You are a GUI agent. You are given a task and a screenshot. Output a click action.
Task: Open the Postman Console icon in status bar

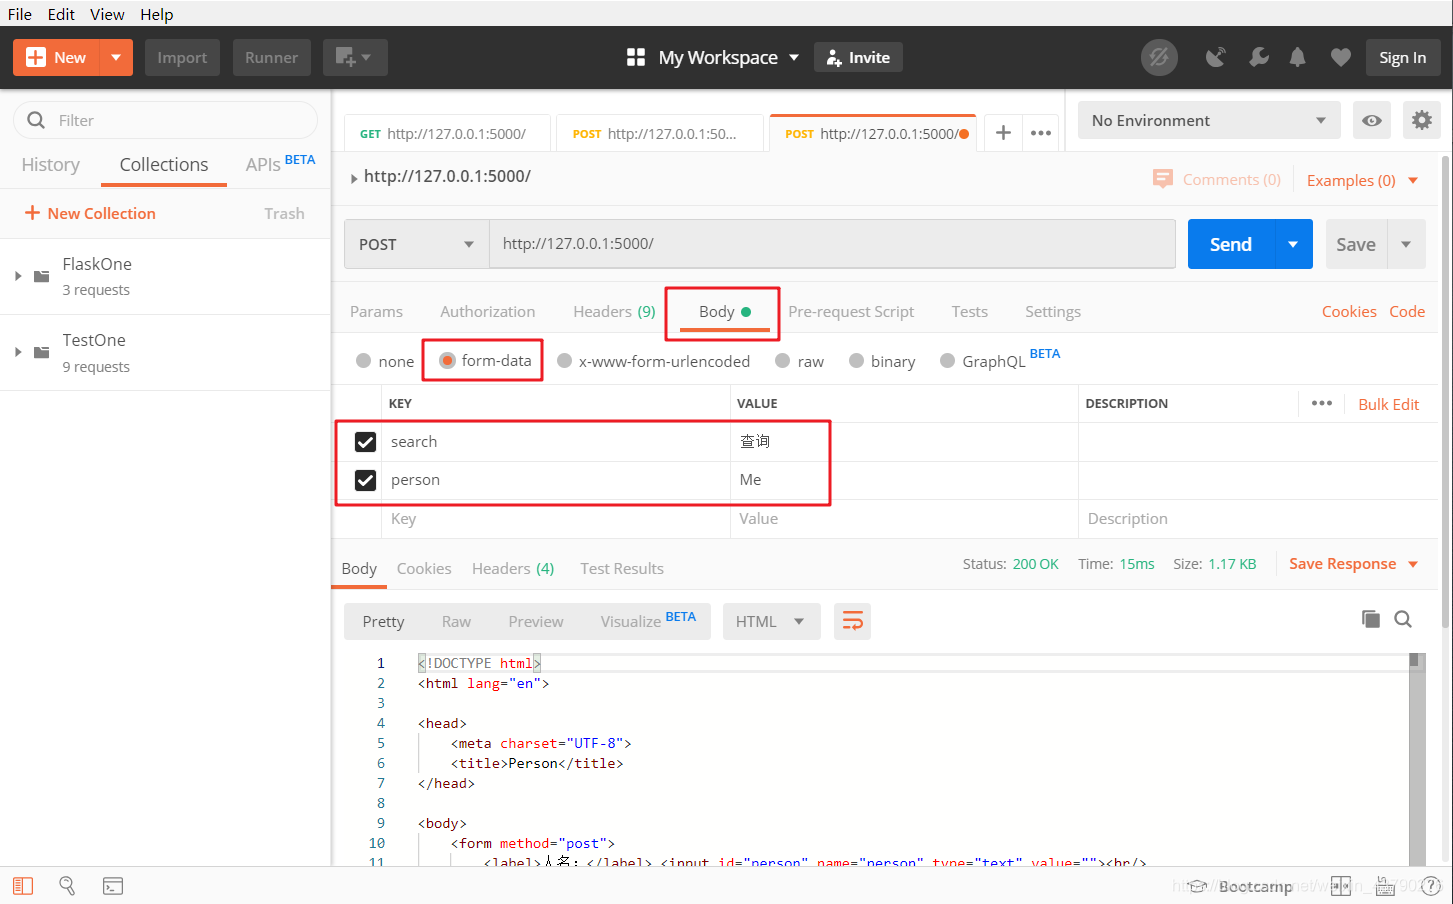113,886
